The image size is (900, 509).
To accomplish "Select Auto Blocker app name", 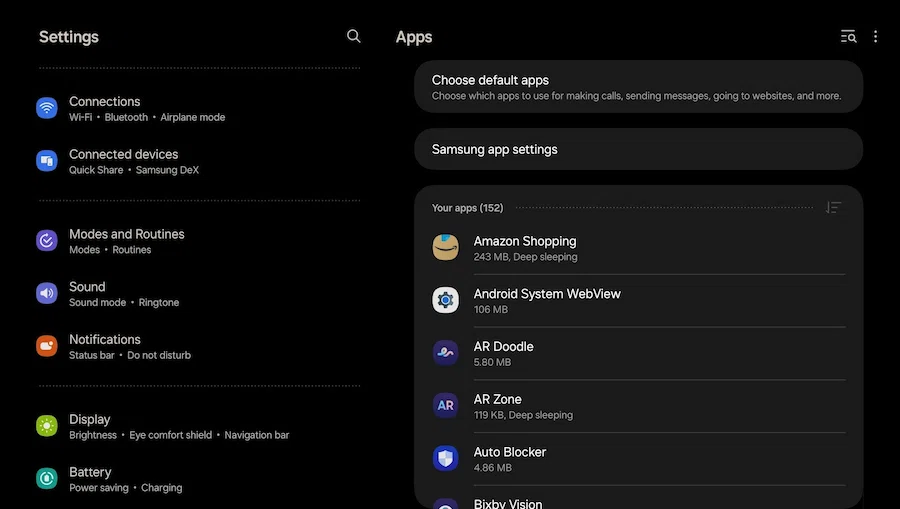I will pos(510,452).
